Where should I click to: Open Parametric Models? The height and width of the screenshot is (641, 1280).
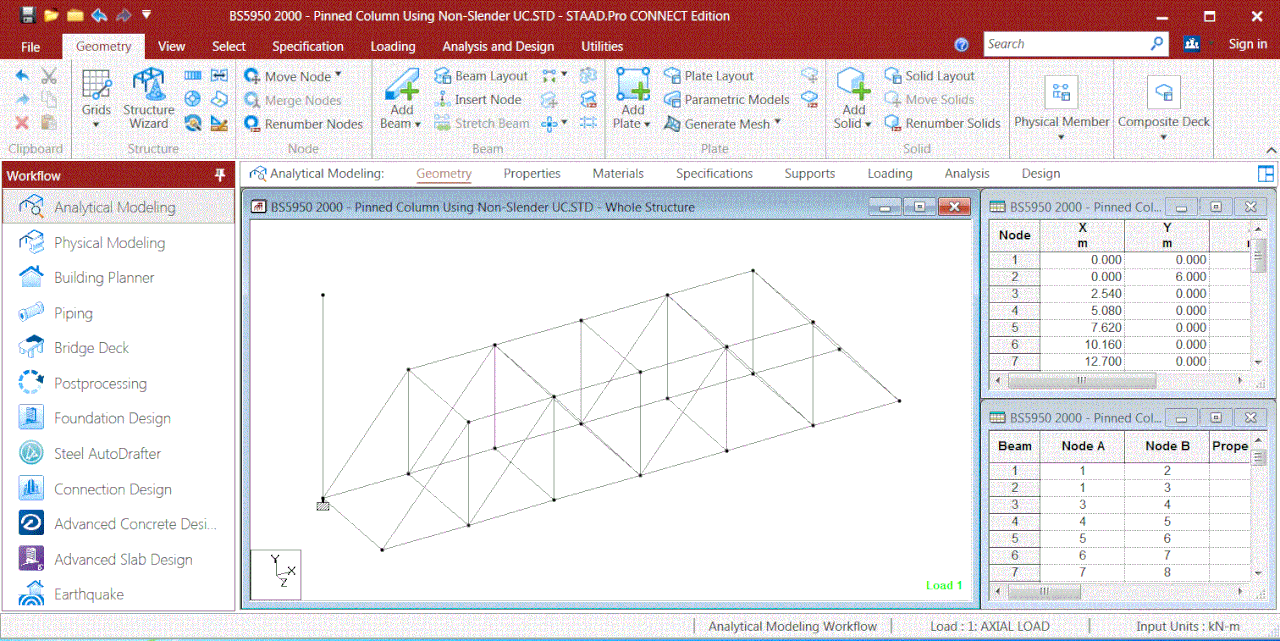point(727,100)
